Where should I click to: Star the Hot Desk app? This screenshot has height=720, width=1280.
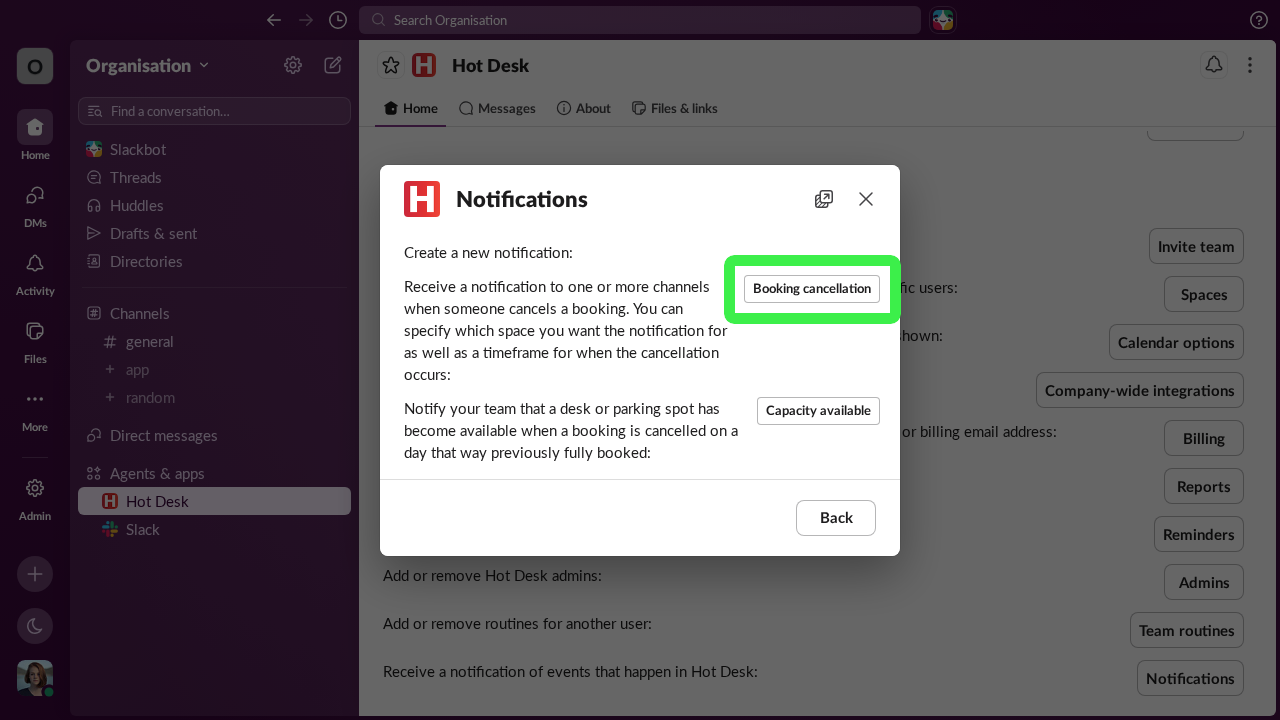[x=391, y=65]
